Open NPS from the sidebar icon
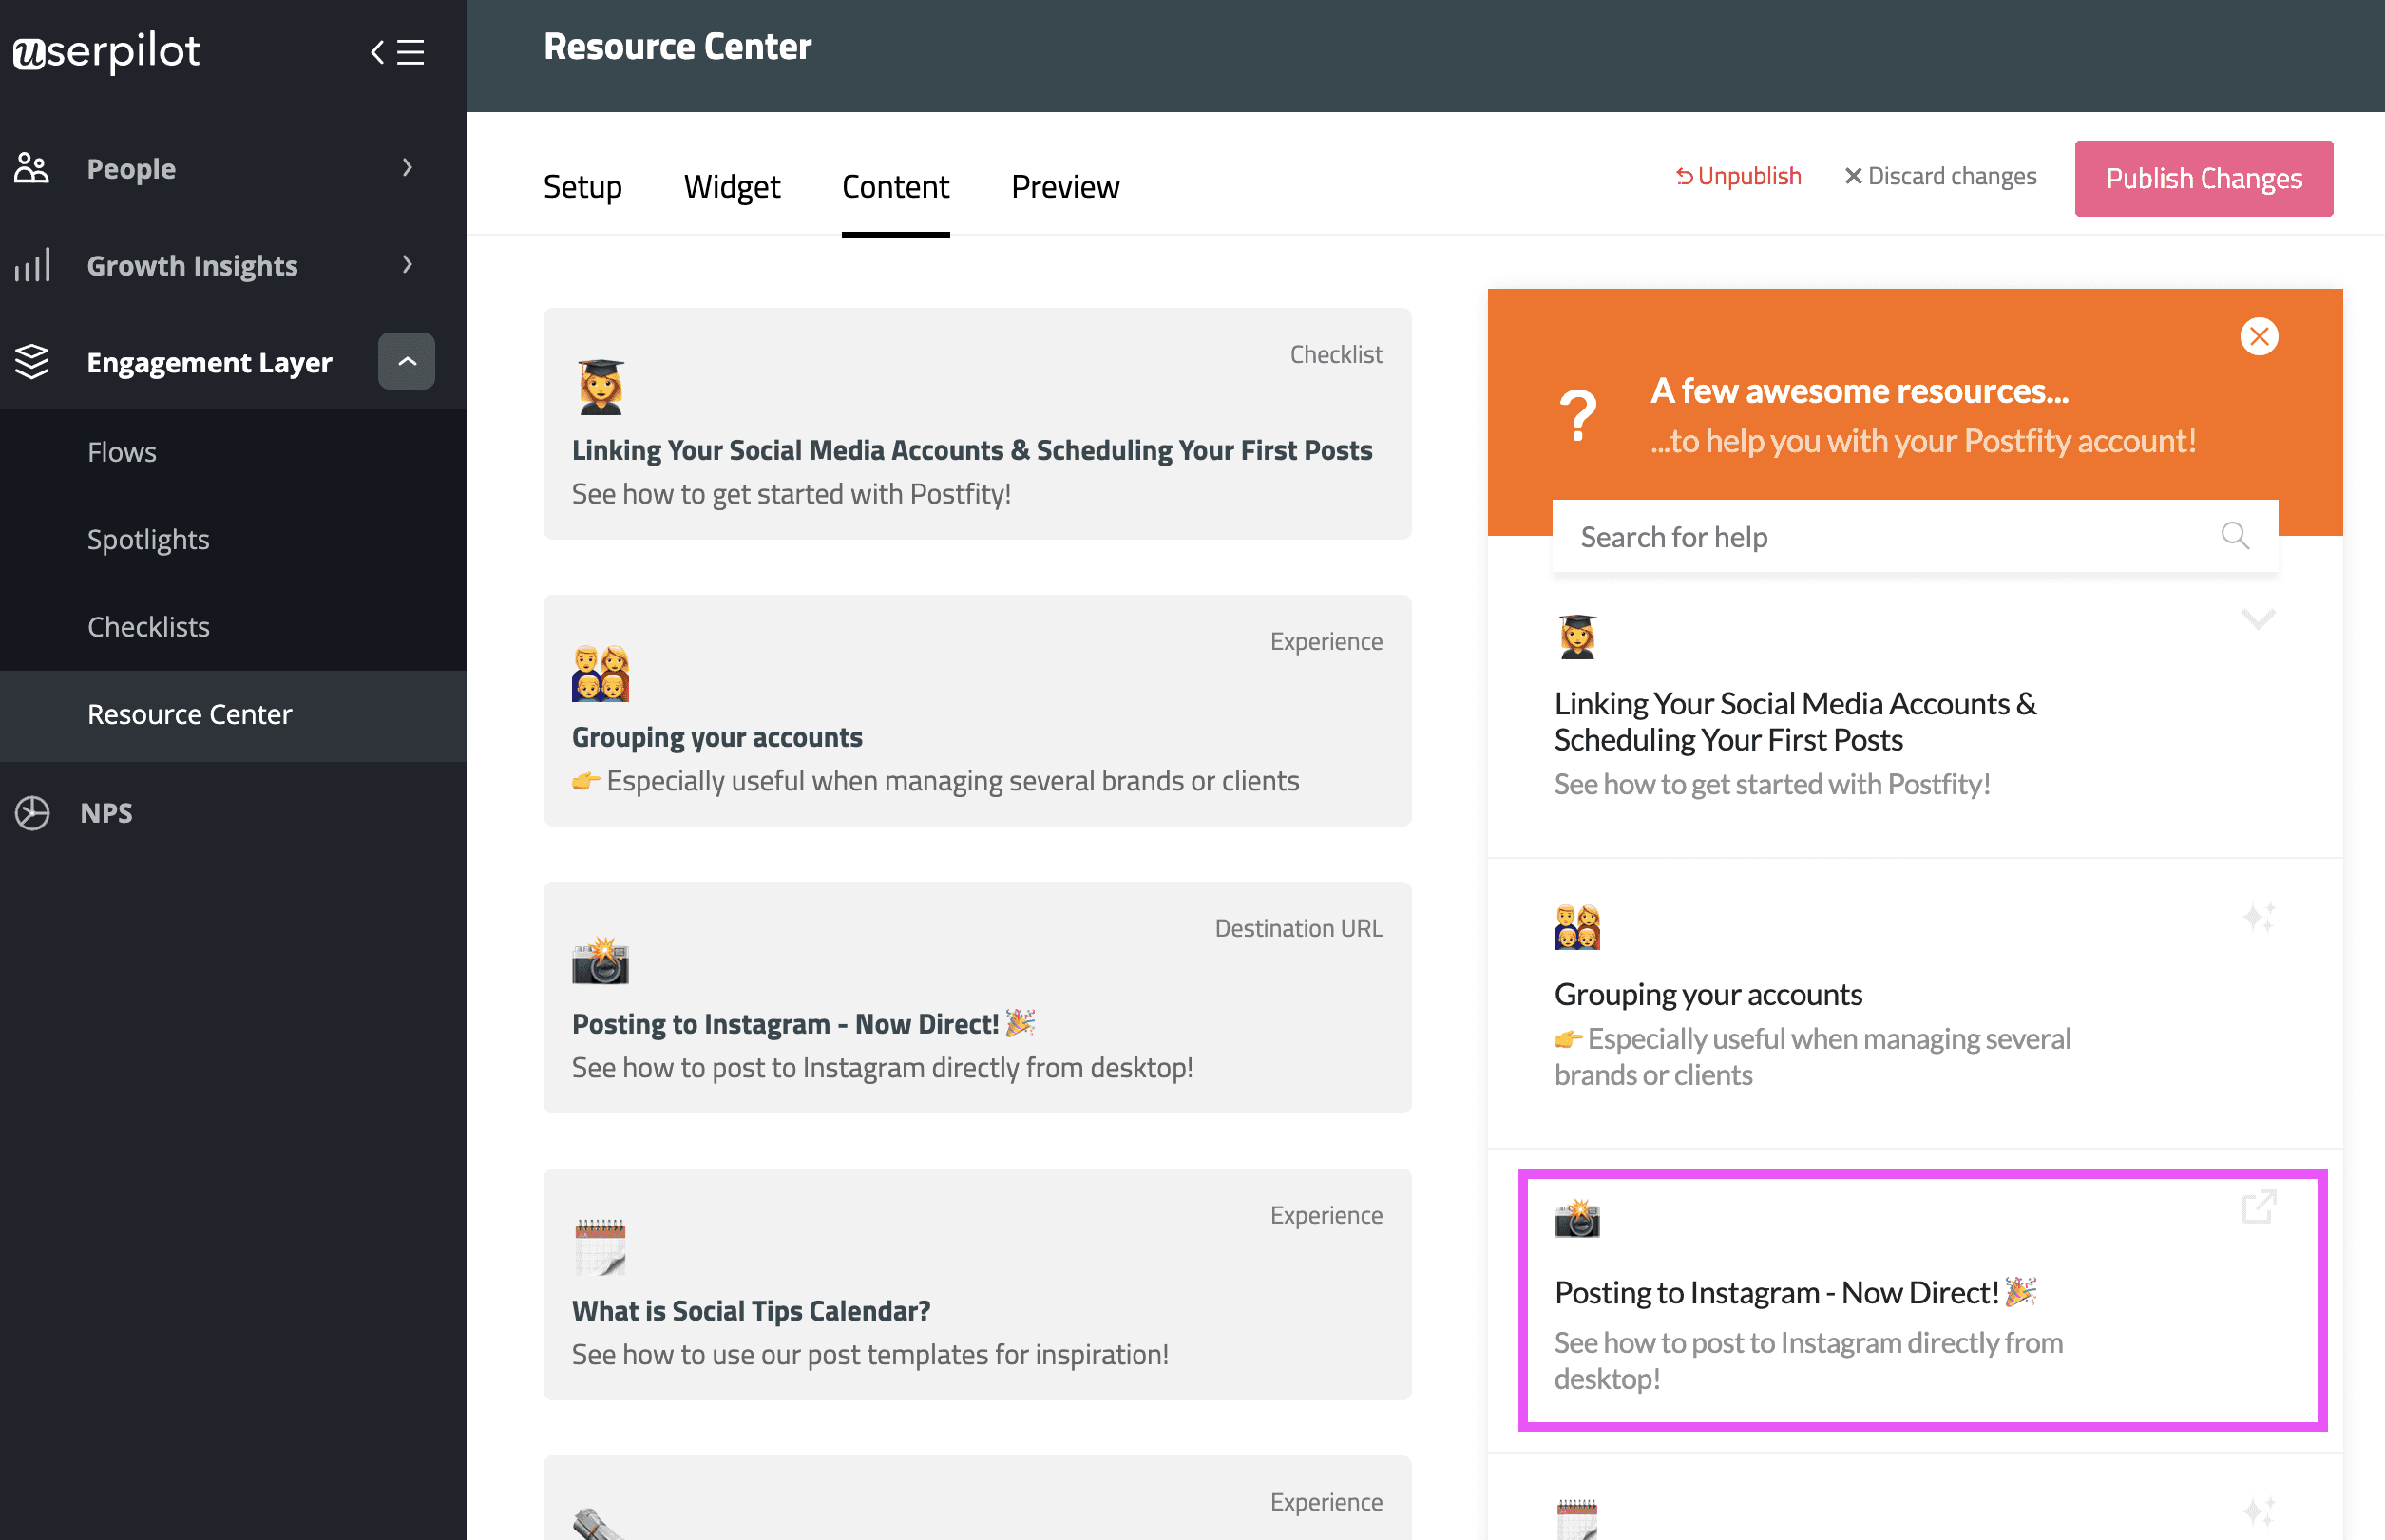The height and width of the screenshot is (1540, 2385). [32, 812]
